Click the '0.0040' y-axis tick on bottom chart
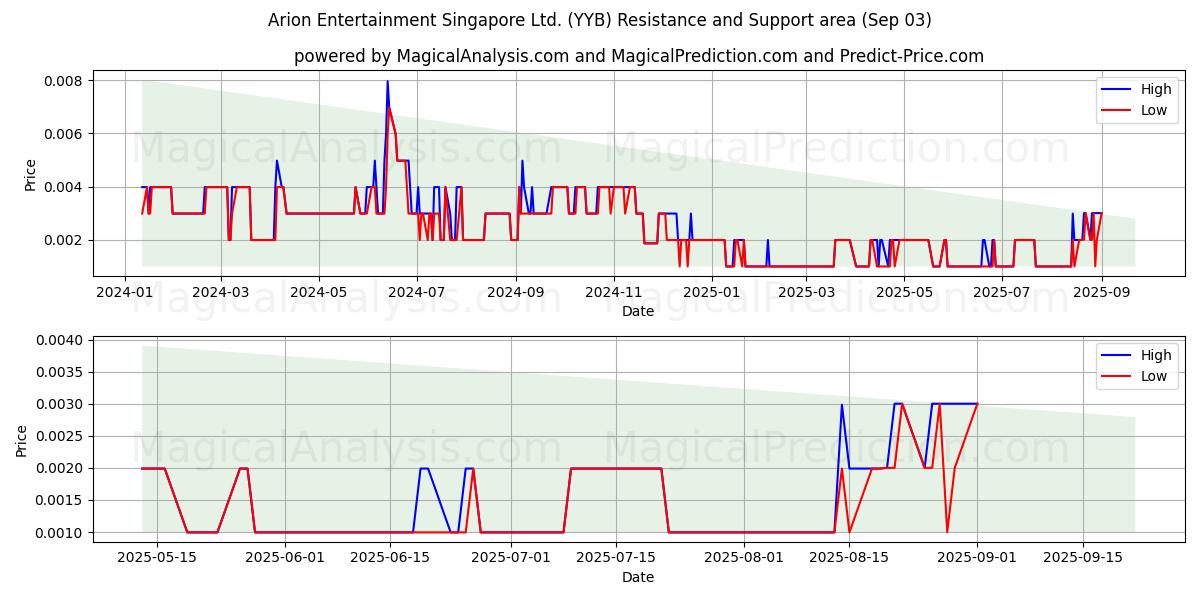 [61, 340]
